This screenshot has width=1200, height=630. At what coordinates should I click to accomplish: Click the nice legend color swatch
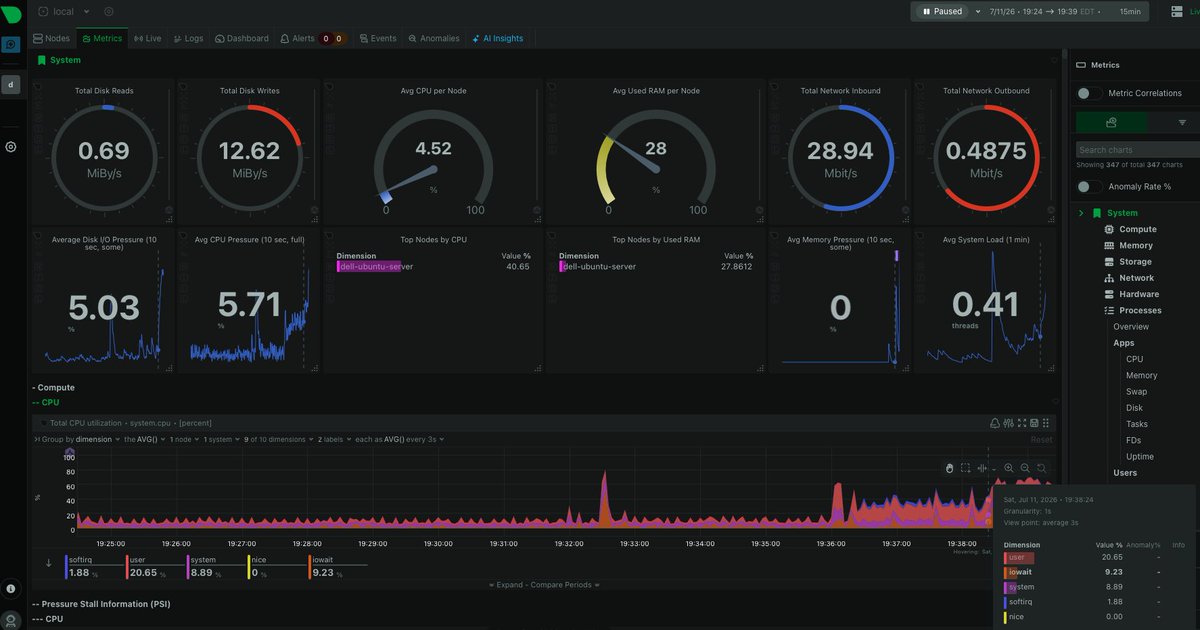point(249,568)
